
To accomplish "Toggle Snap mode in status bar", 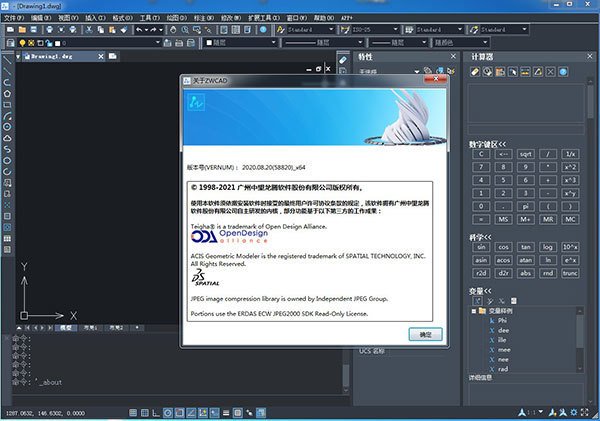I will [133, 413].
